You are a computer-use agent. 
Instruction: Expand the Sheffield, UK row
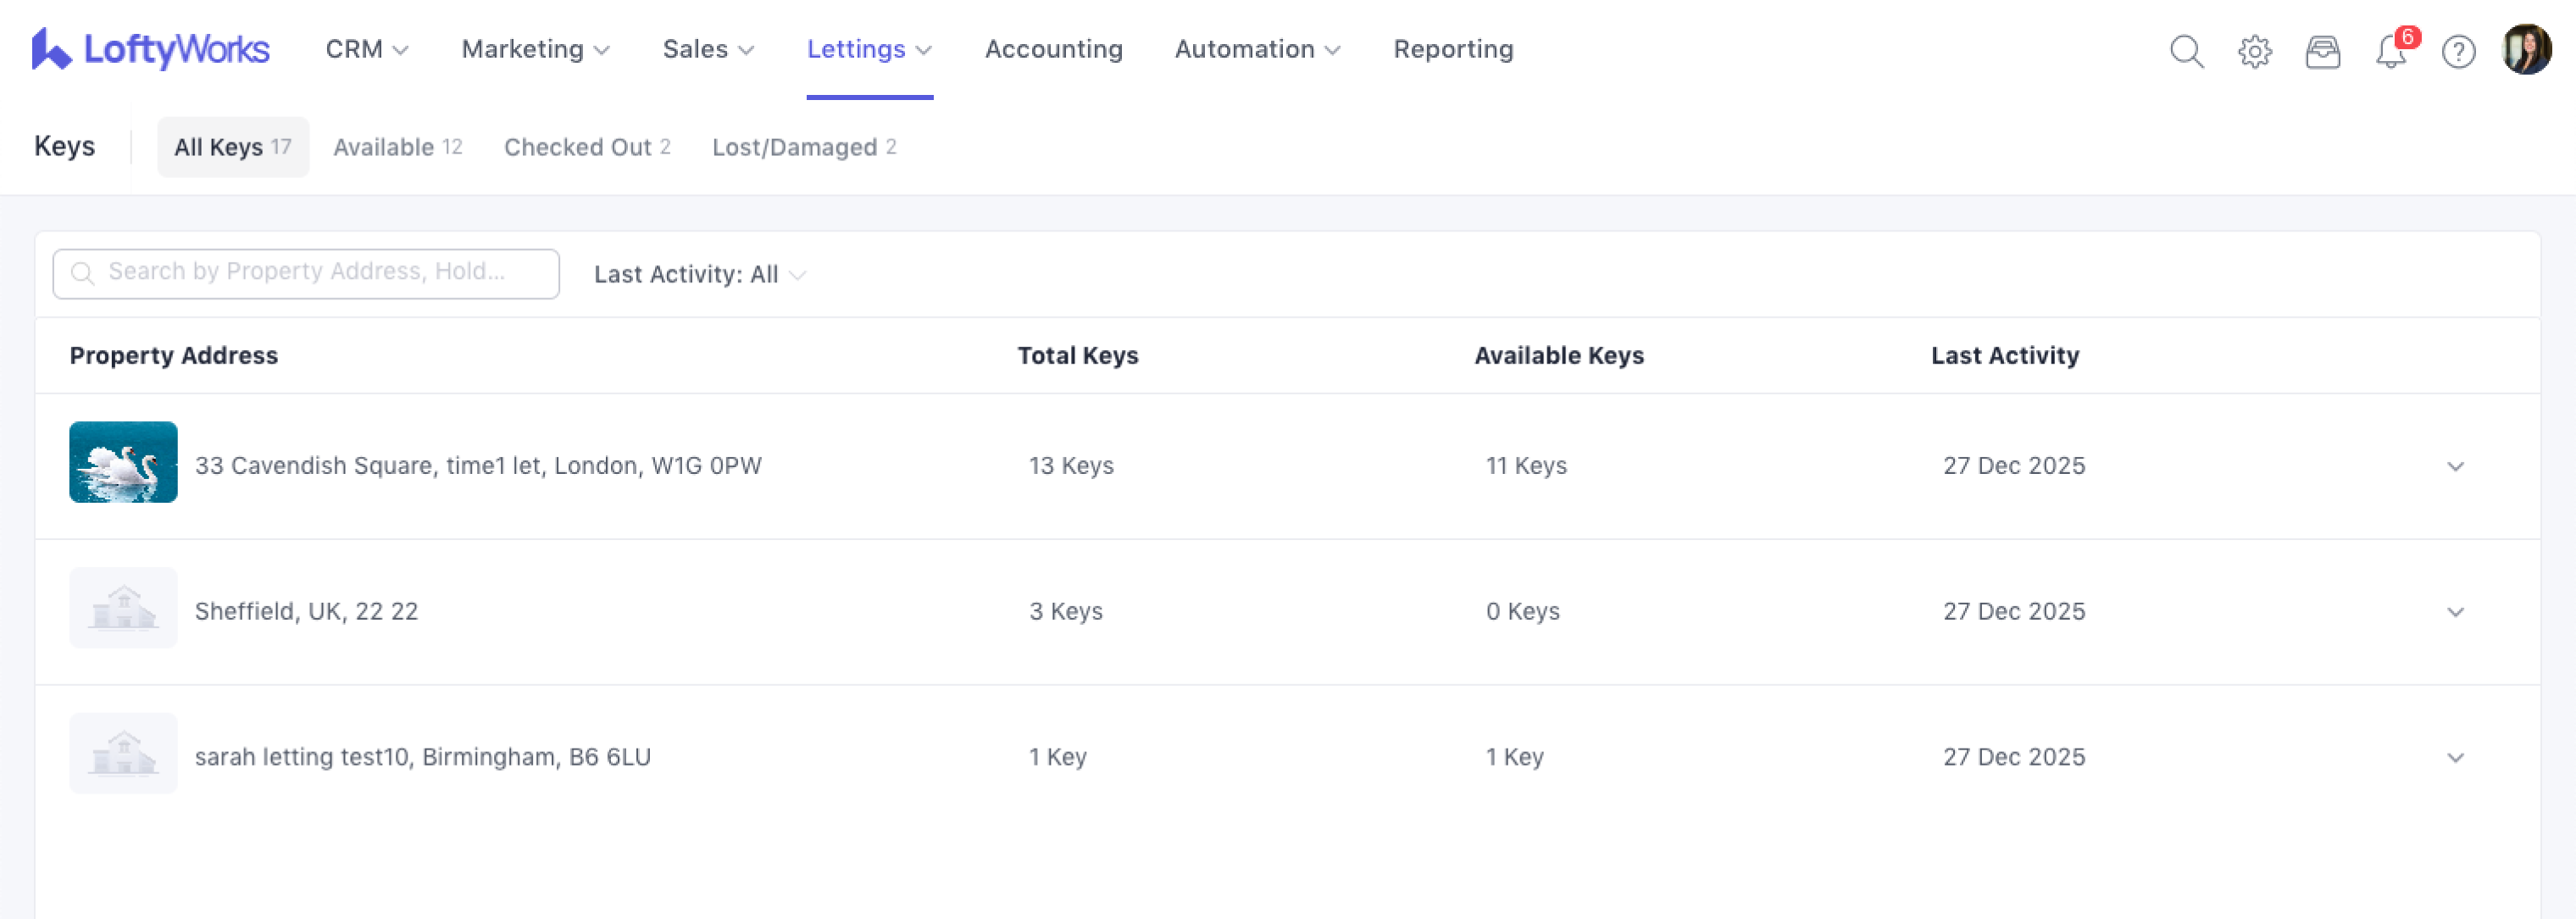click(x=2455, y=612)
